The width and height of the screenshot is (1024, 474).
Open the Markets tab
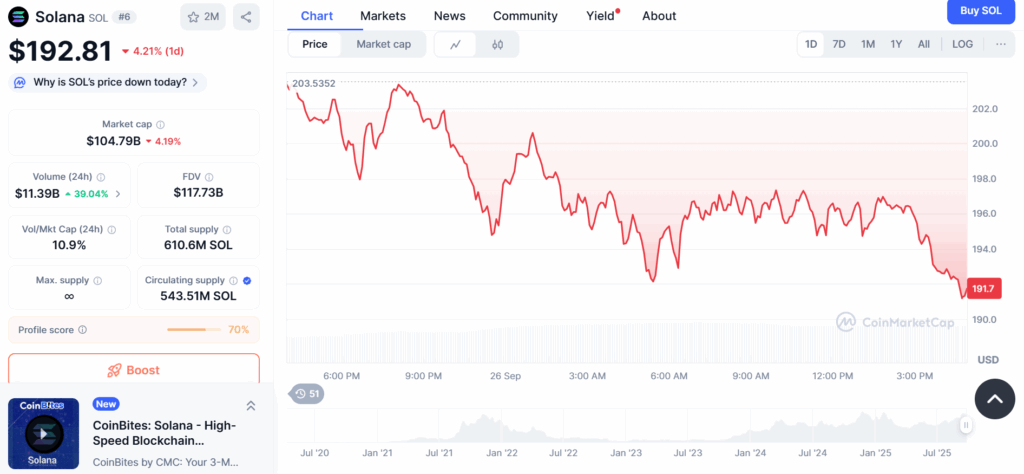[x=383, y=16]
